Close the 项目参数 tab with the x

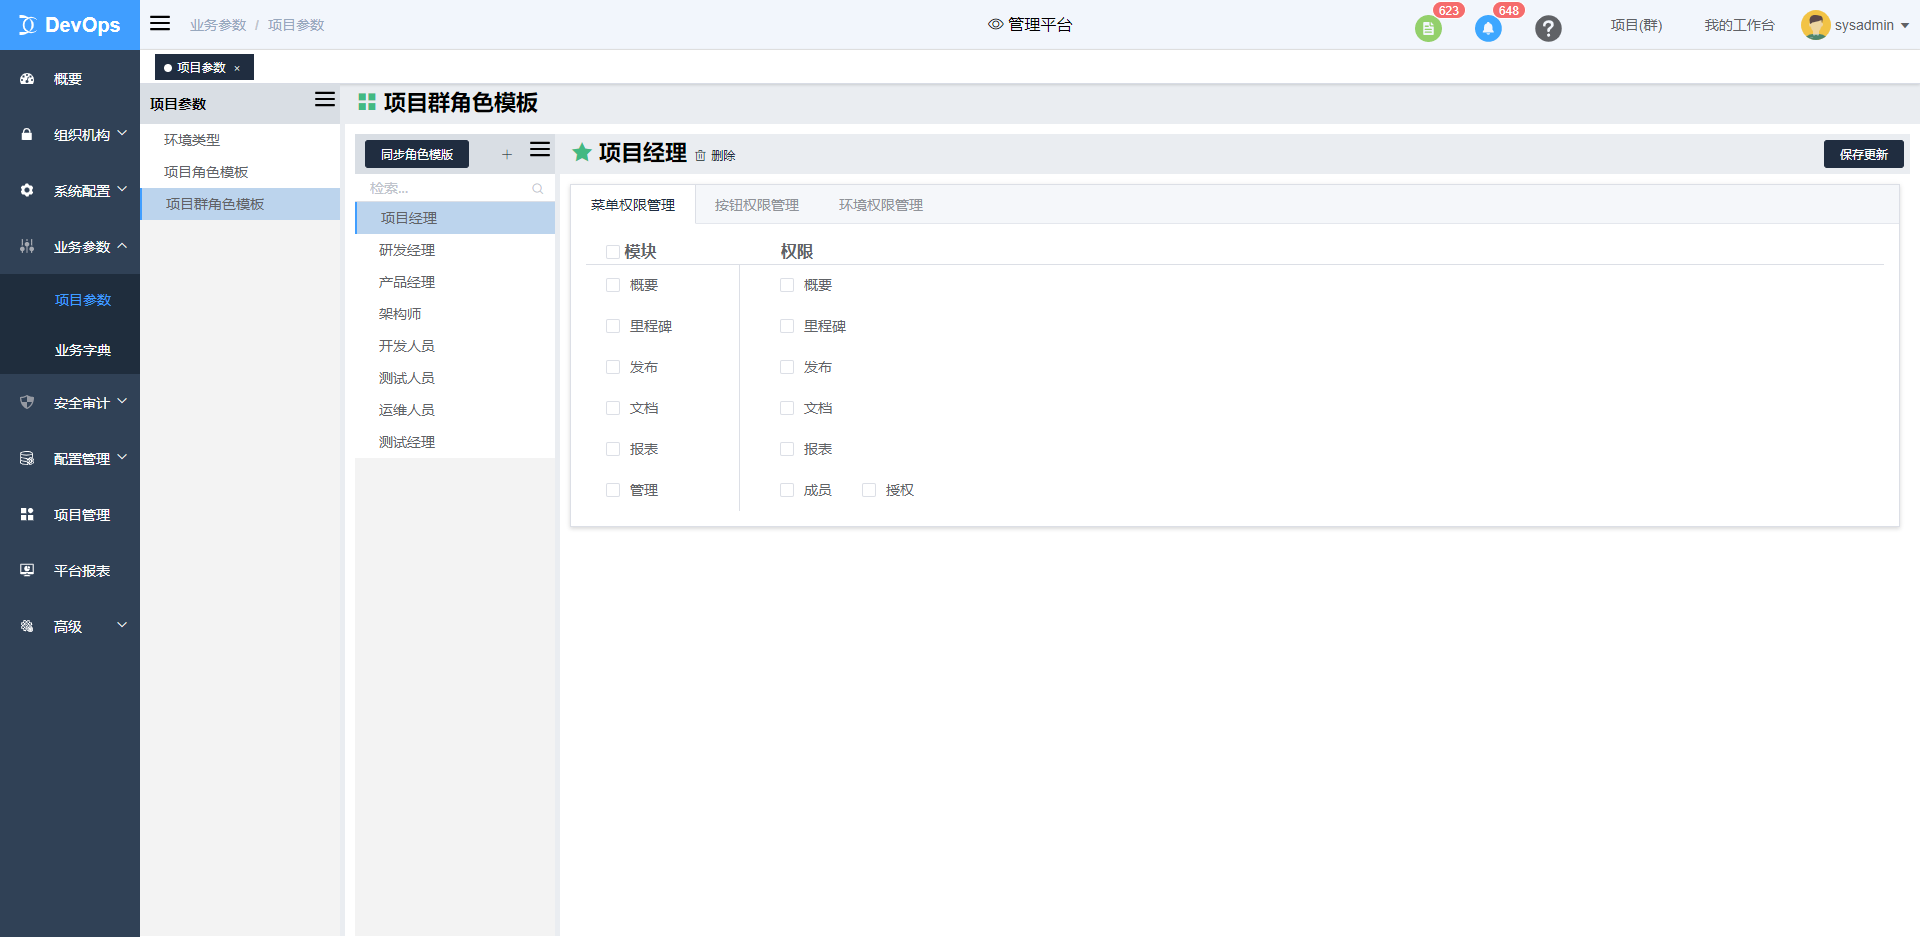click(237, 68)
